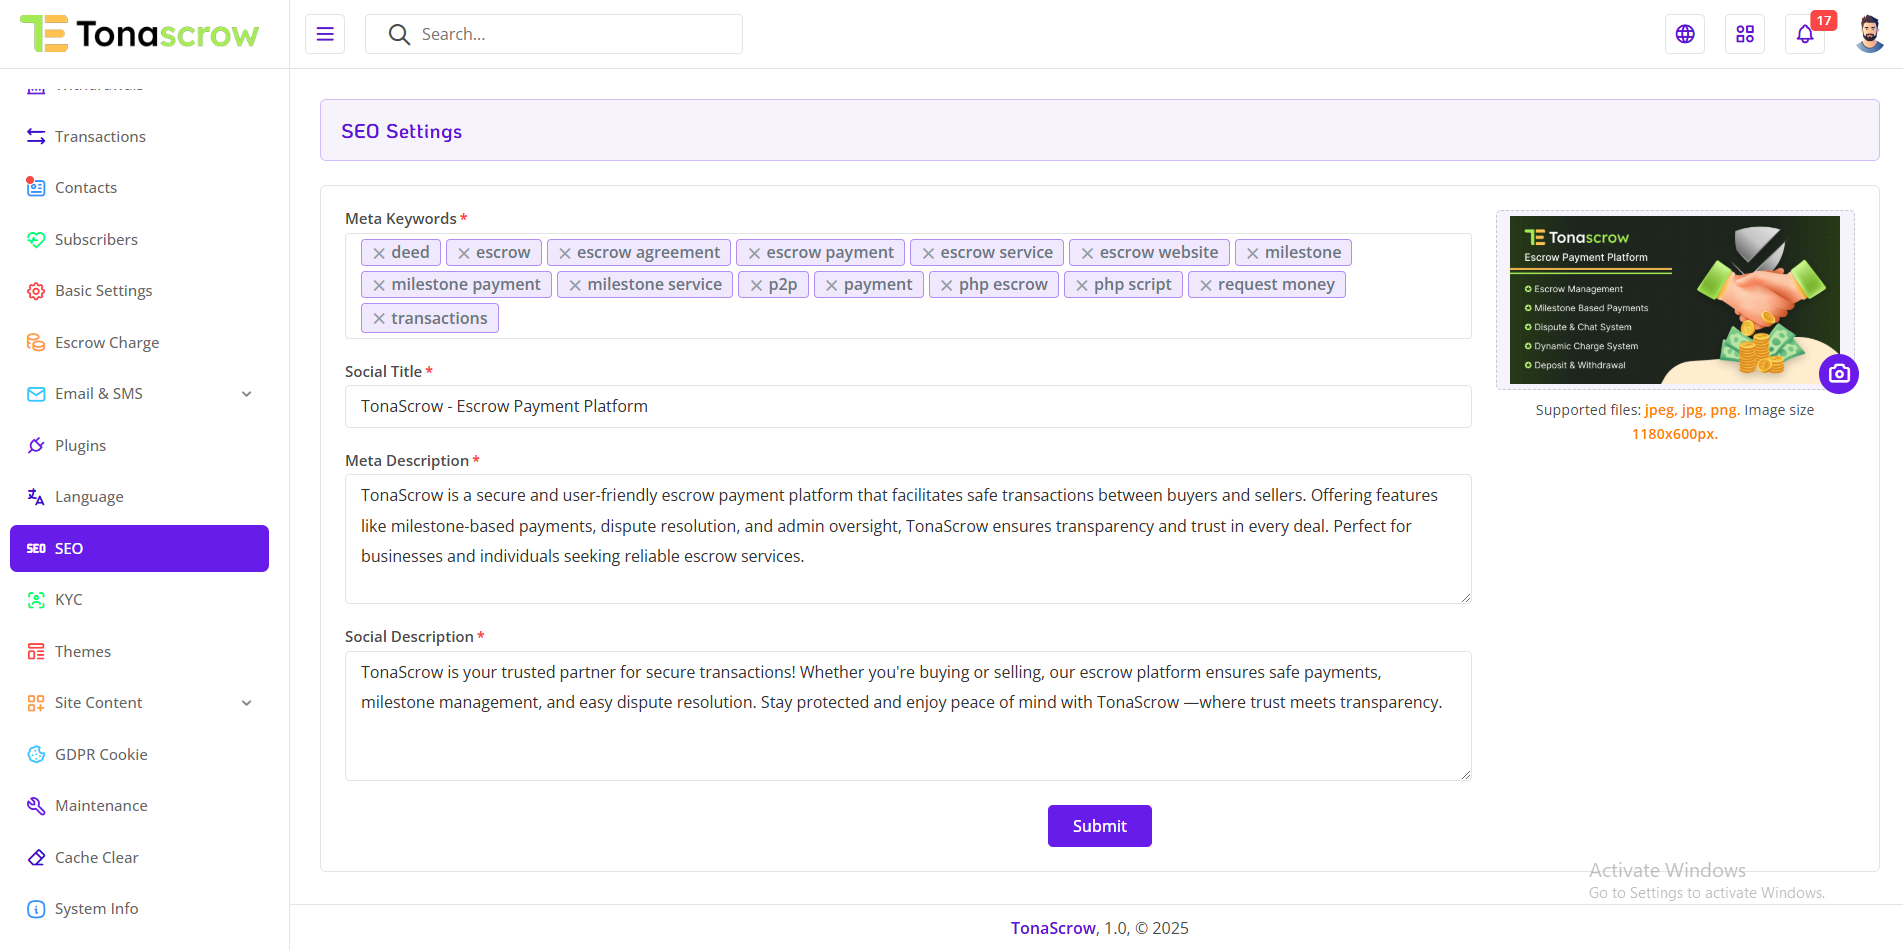Open the notifications bell icon

[1805, 34]
